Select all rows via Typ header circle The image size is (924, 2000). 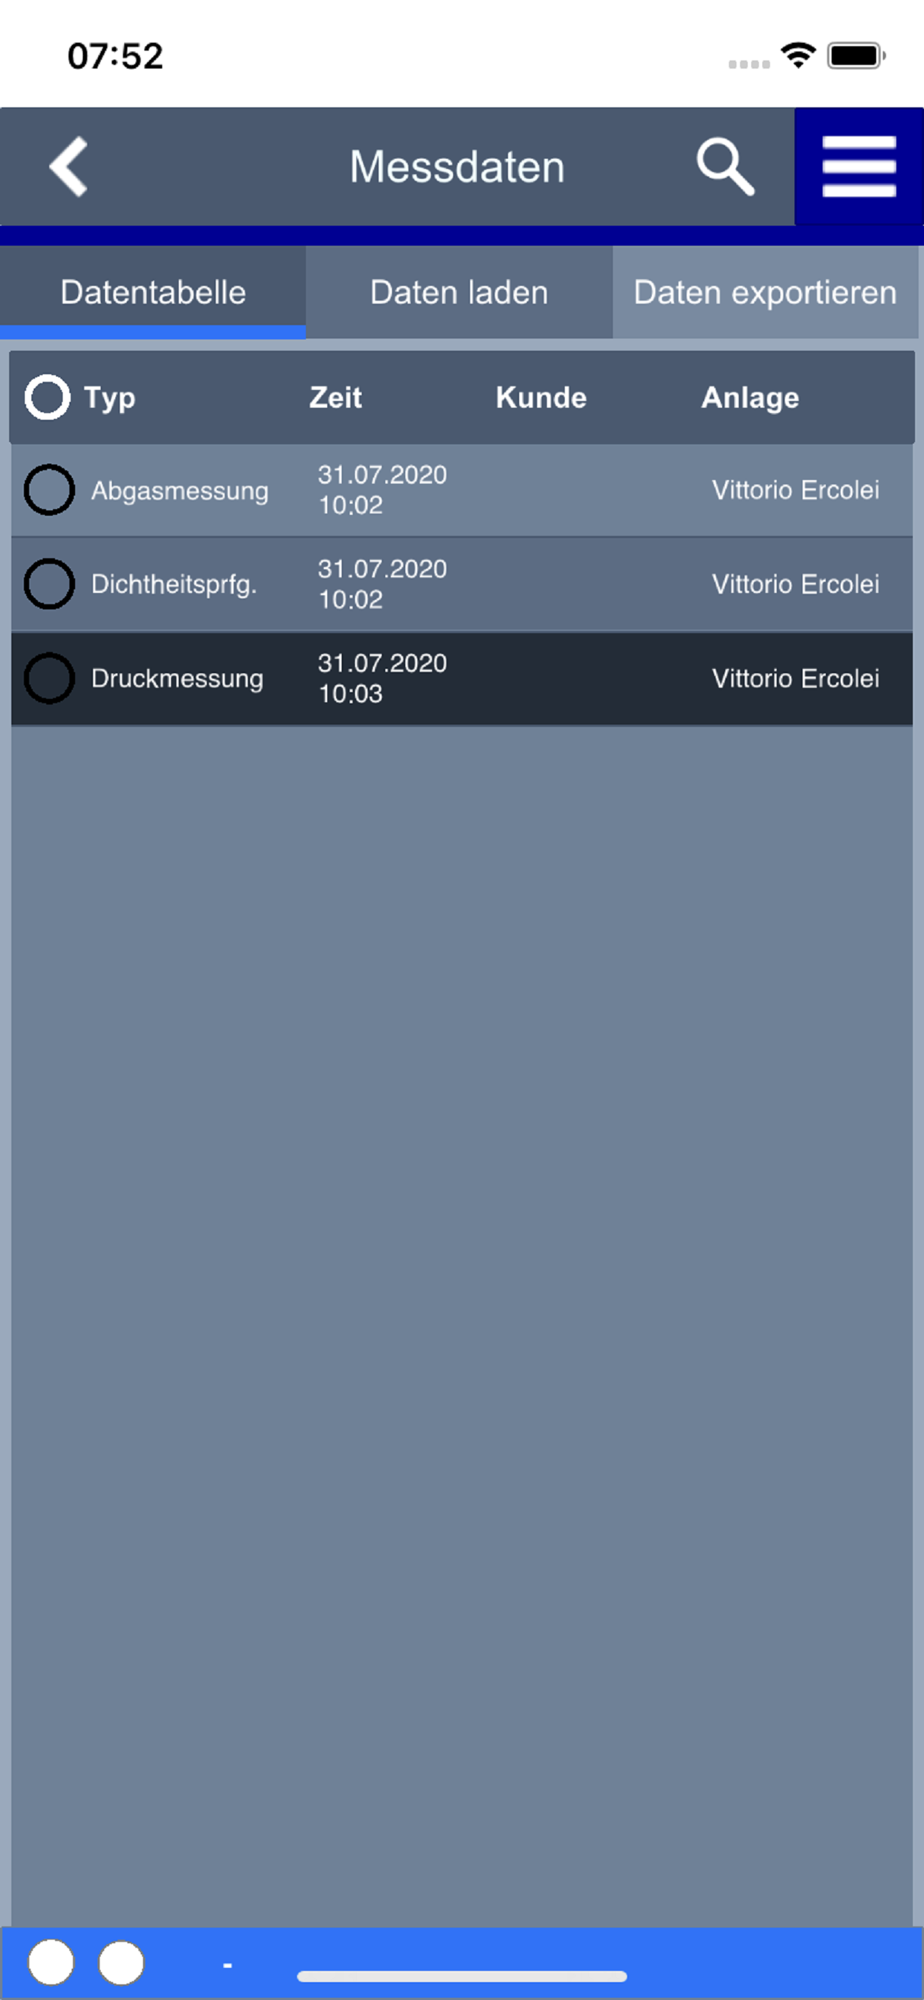(x=47, y=397)
